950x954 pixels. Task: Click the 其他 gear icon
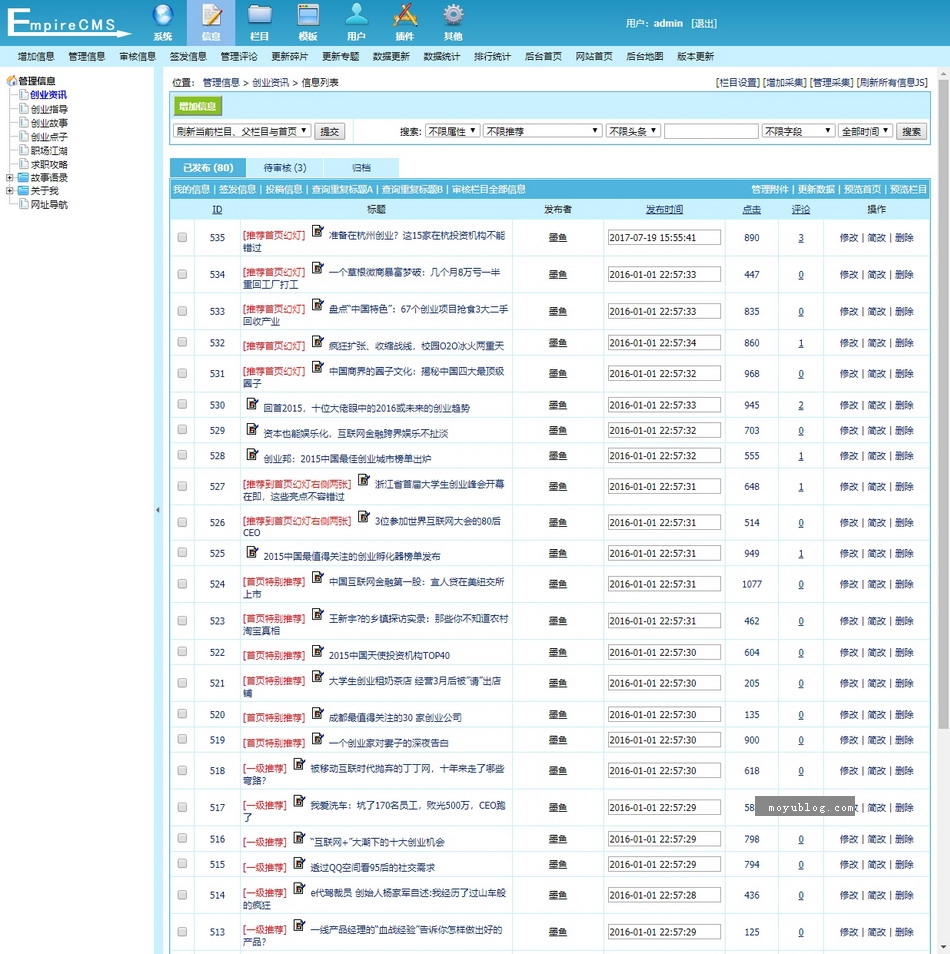453,16
